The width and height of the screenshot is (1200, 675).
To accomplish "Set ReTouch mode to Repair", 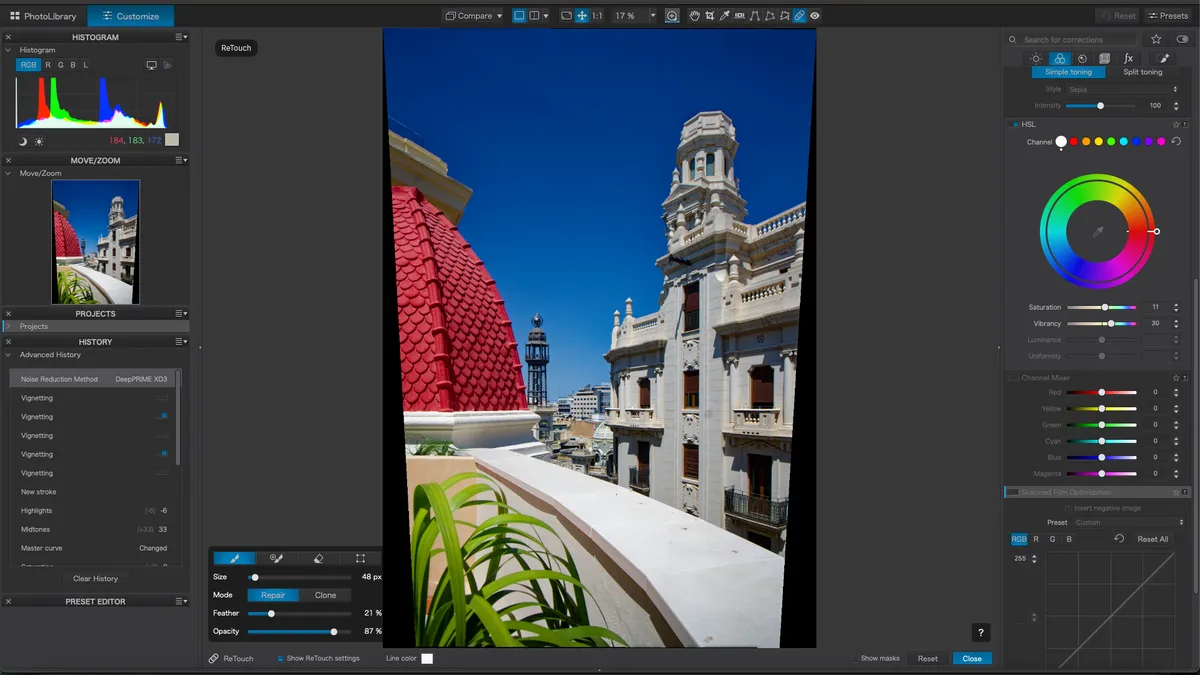I will 273,595.
